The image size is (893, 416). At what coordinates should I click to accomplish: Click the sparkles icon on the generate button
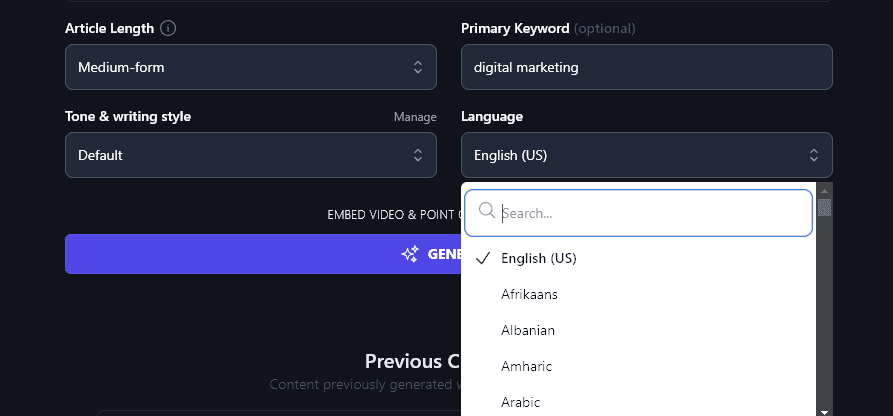point(410,254)
